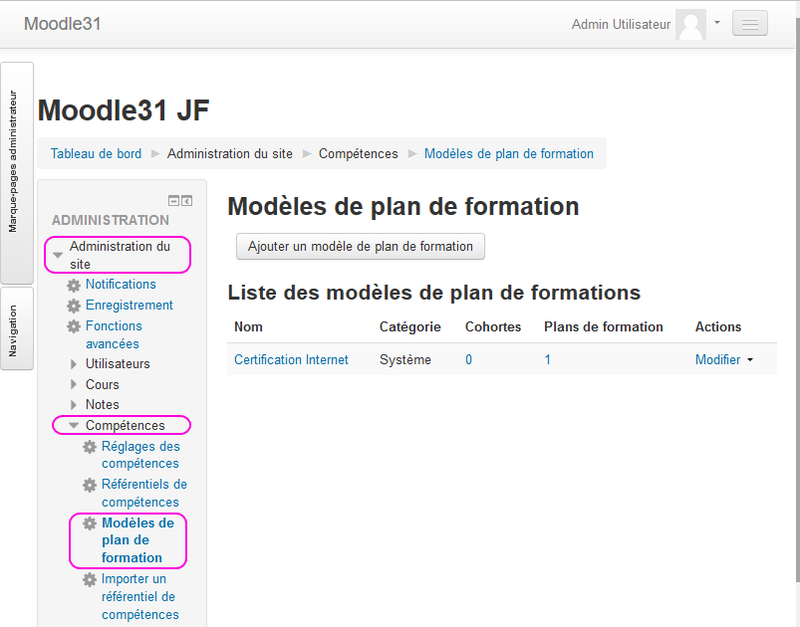Collapse the Compétences tree section
Screen dimensions: 800x627
73,426
